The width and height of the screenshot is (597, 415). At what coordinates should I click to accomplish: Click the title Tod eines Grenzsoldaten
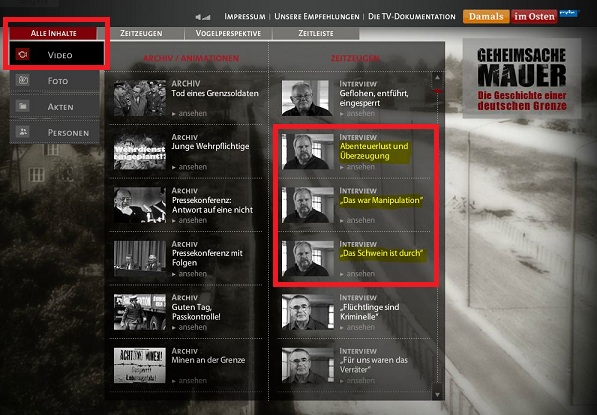215,93
